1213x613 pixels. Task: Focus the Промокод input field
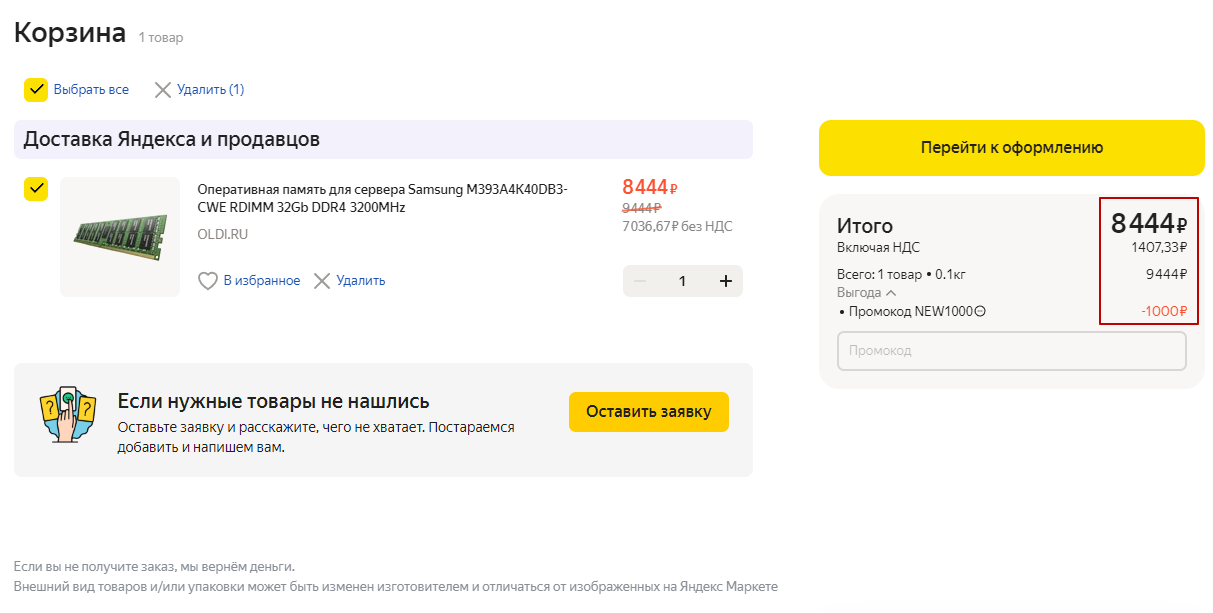point(1011,351)
